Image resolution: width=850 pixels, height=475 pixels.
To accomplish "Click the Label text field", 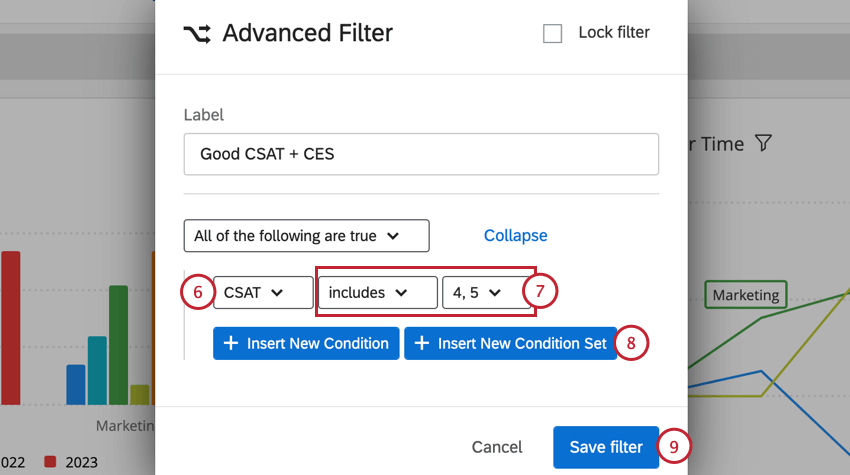I will [421, 154].
